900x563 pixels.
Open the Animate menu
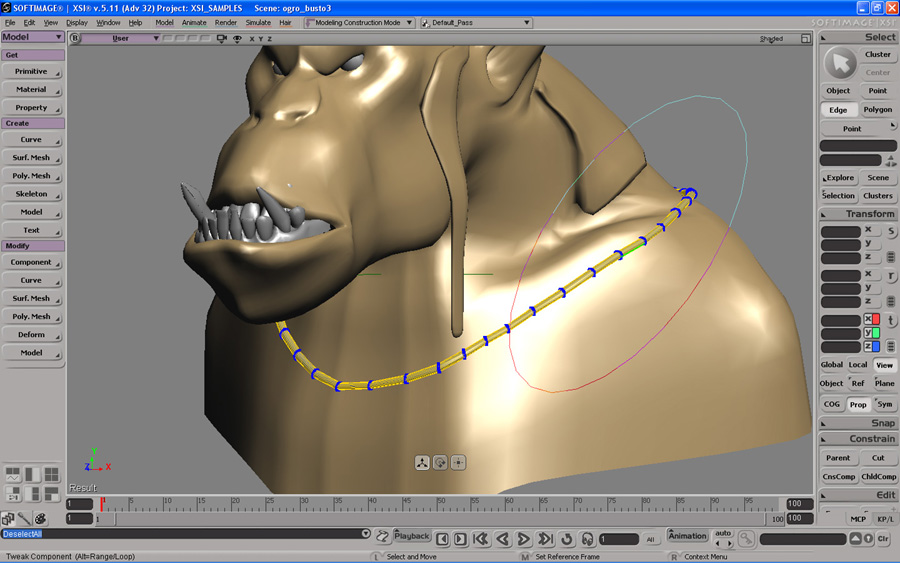[194, 22]
